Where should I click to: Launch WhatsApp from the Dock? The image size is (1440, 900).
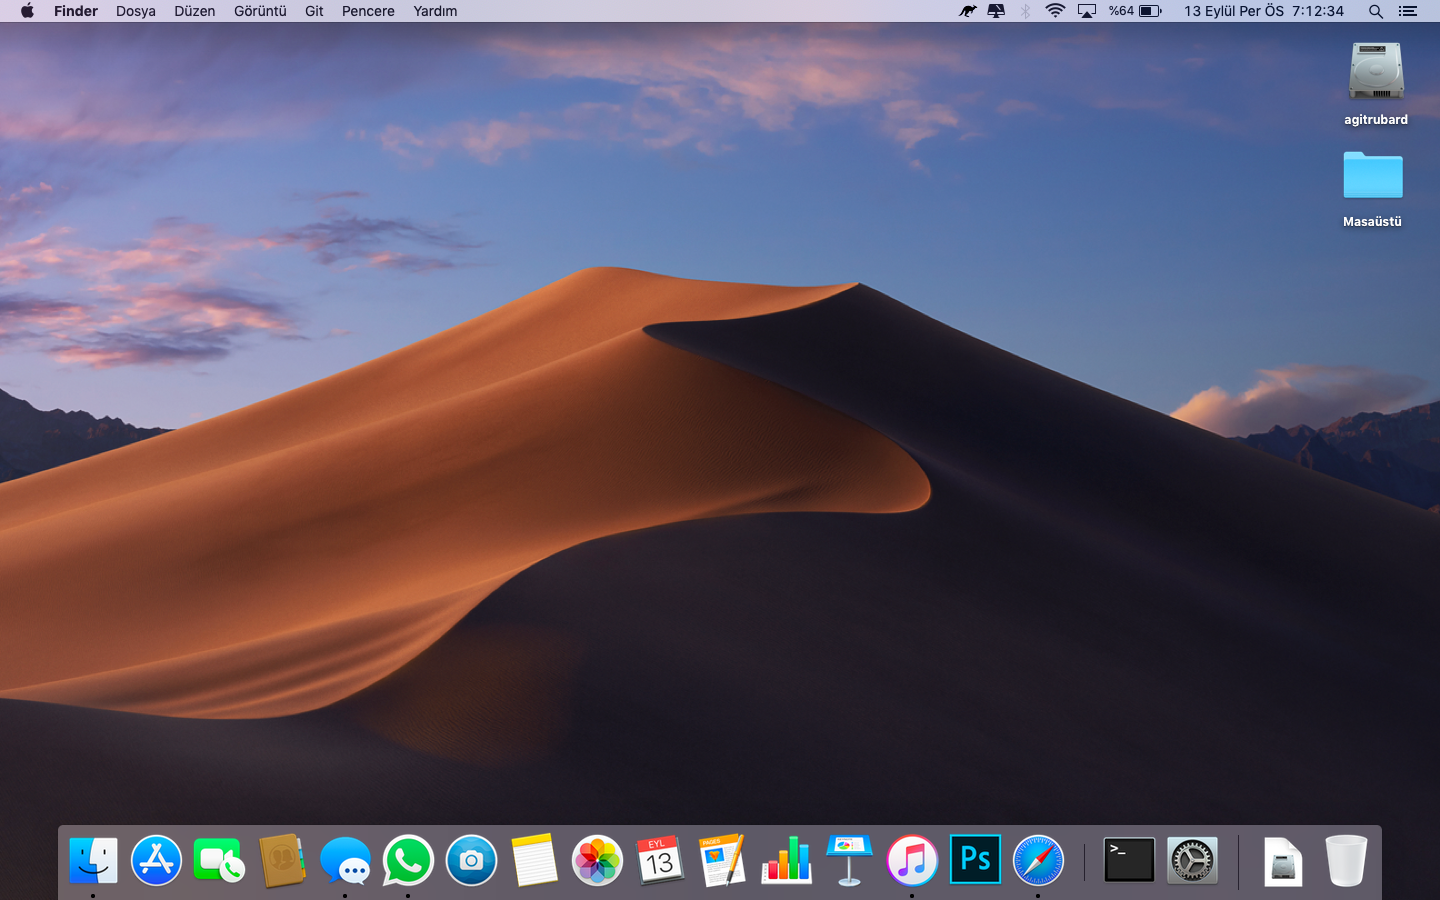408,860
